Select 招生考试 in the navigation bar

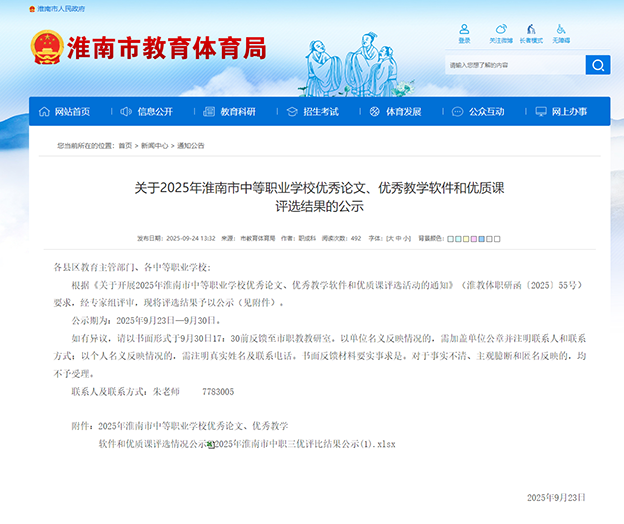(x=313, y=111)
